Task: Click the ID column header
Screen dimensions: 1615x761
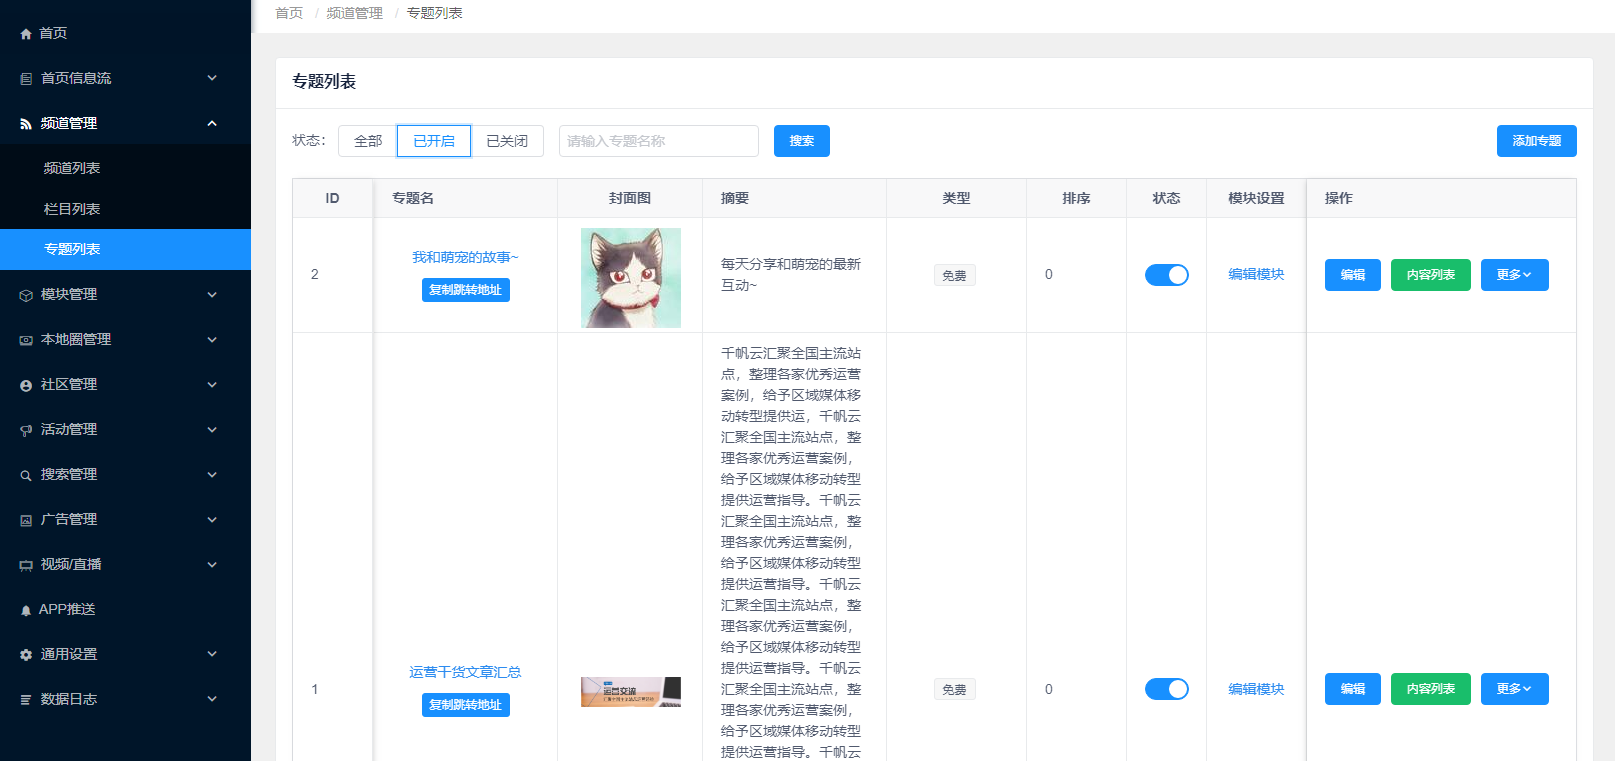Action: [332, 198]
